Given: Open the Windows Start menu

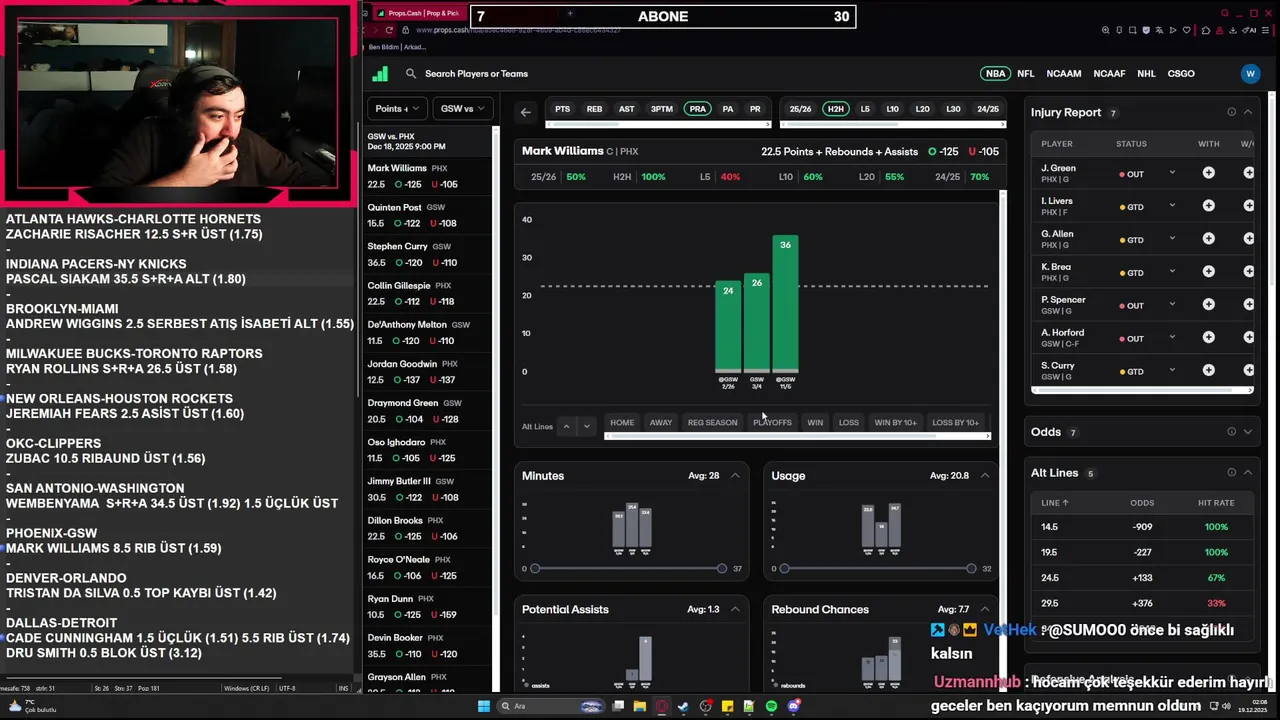Looking at the screenshot, I should (x=484, y=706).
